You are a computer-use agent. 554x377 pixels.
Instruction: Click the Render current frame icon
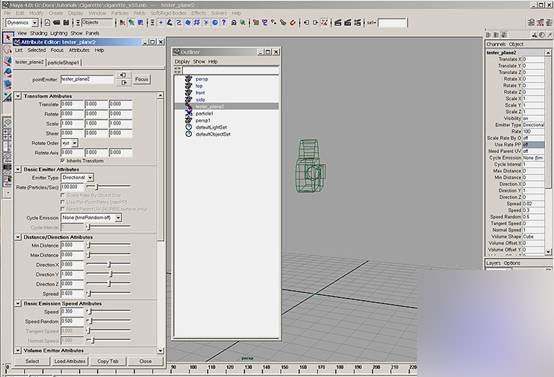338,23
